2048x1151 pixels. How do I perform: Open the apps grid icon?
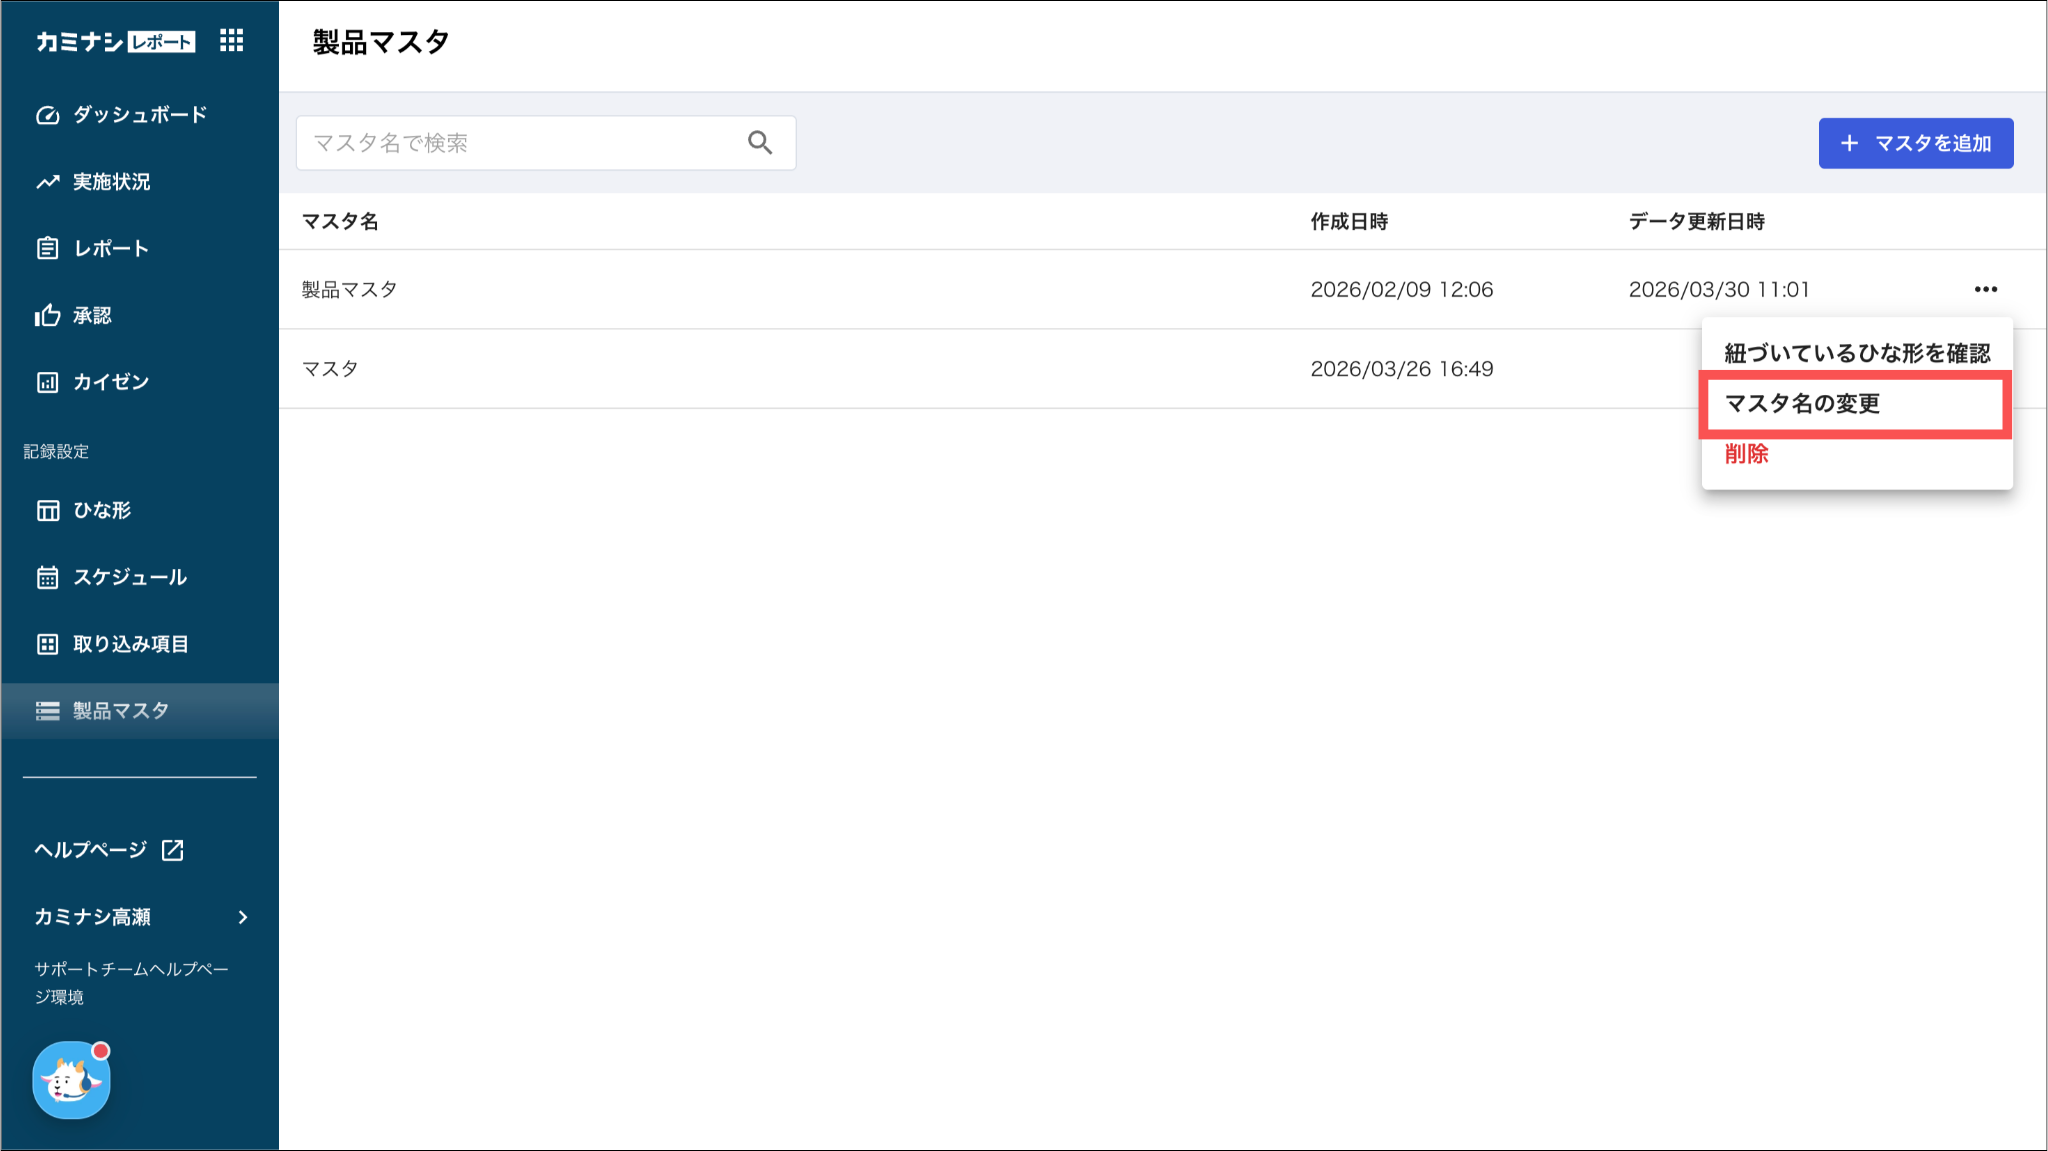point(232,41)
